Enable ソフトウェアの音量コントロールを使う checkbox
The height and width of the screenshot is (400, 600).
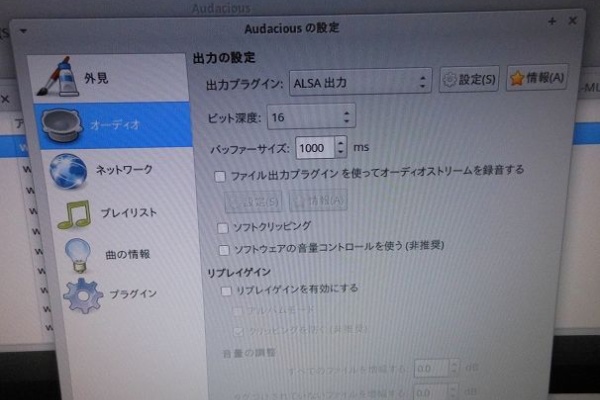coord(224,250)
